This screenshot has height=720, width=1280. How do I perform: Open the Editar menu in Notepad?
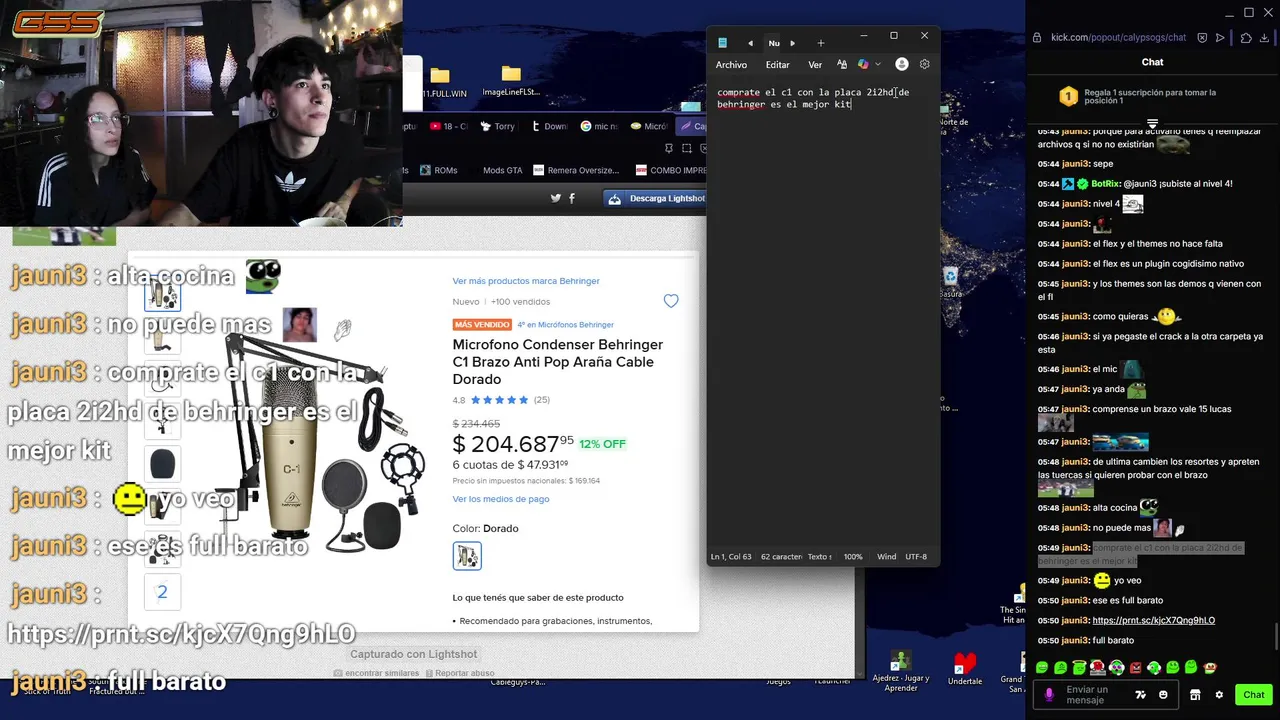point(777,65)
